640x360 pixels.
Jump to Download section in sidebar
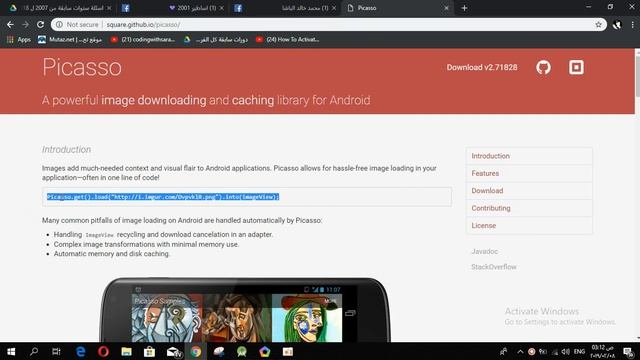click(x=529, y=191)
